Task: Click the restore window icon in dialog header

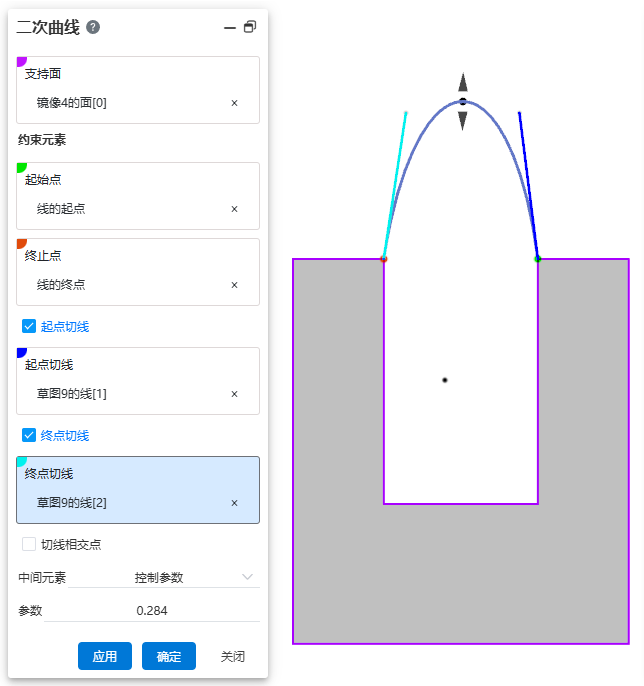Action: 250,27
